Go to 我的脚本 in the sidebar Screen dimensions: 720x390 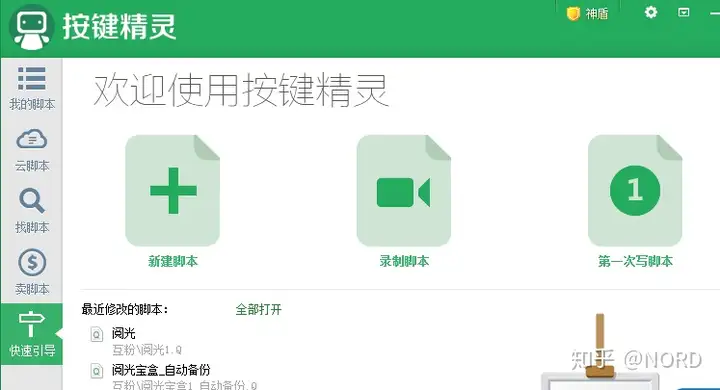[32, 88]
